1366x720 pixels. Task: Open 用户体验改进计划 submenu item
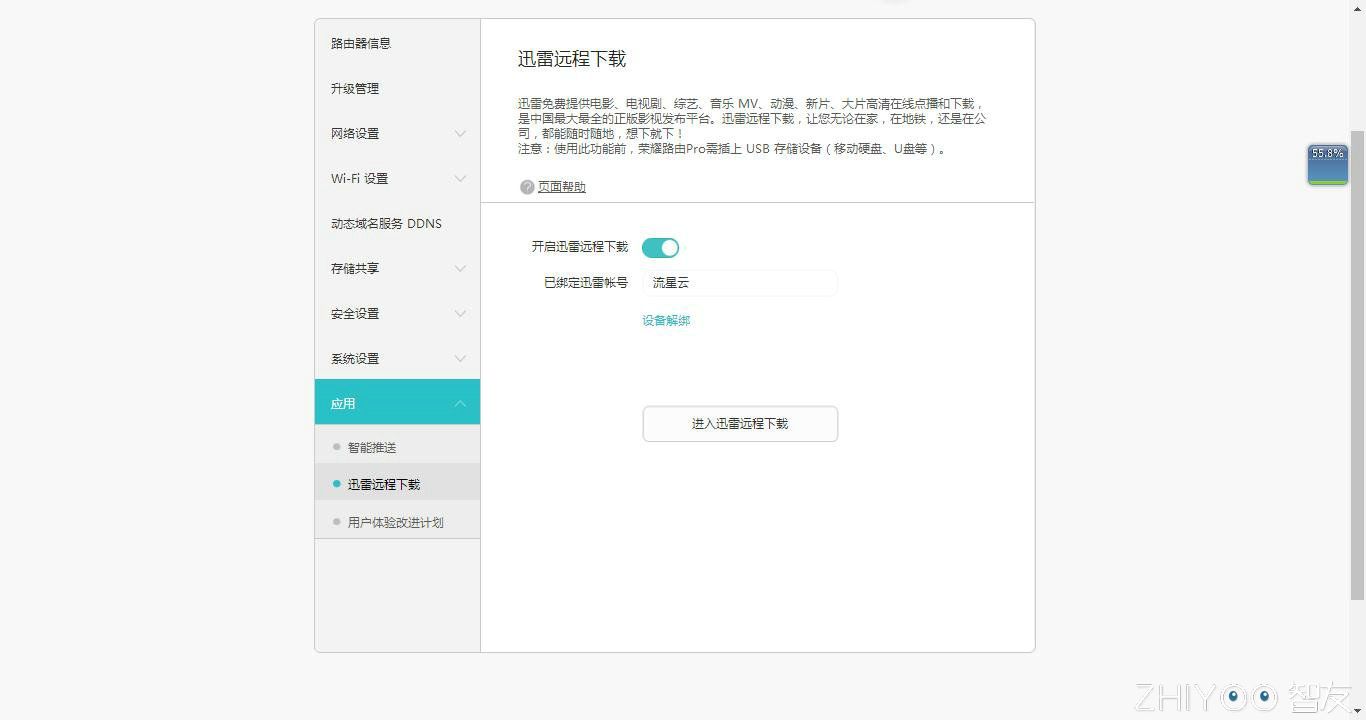click(x=397, y=521)
